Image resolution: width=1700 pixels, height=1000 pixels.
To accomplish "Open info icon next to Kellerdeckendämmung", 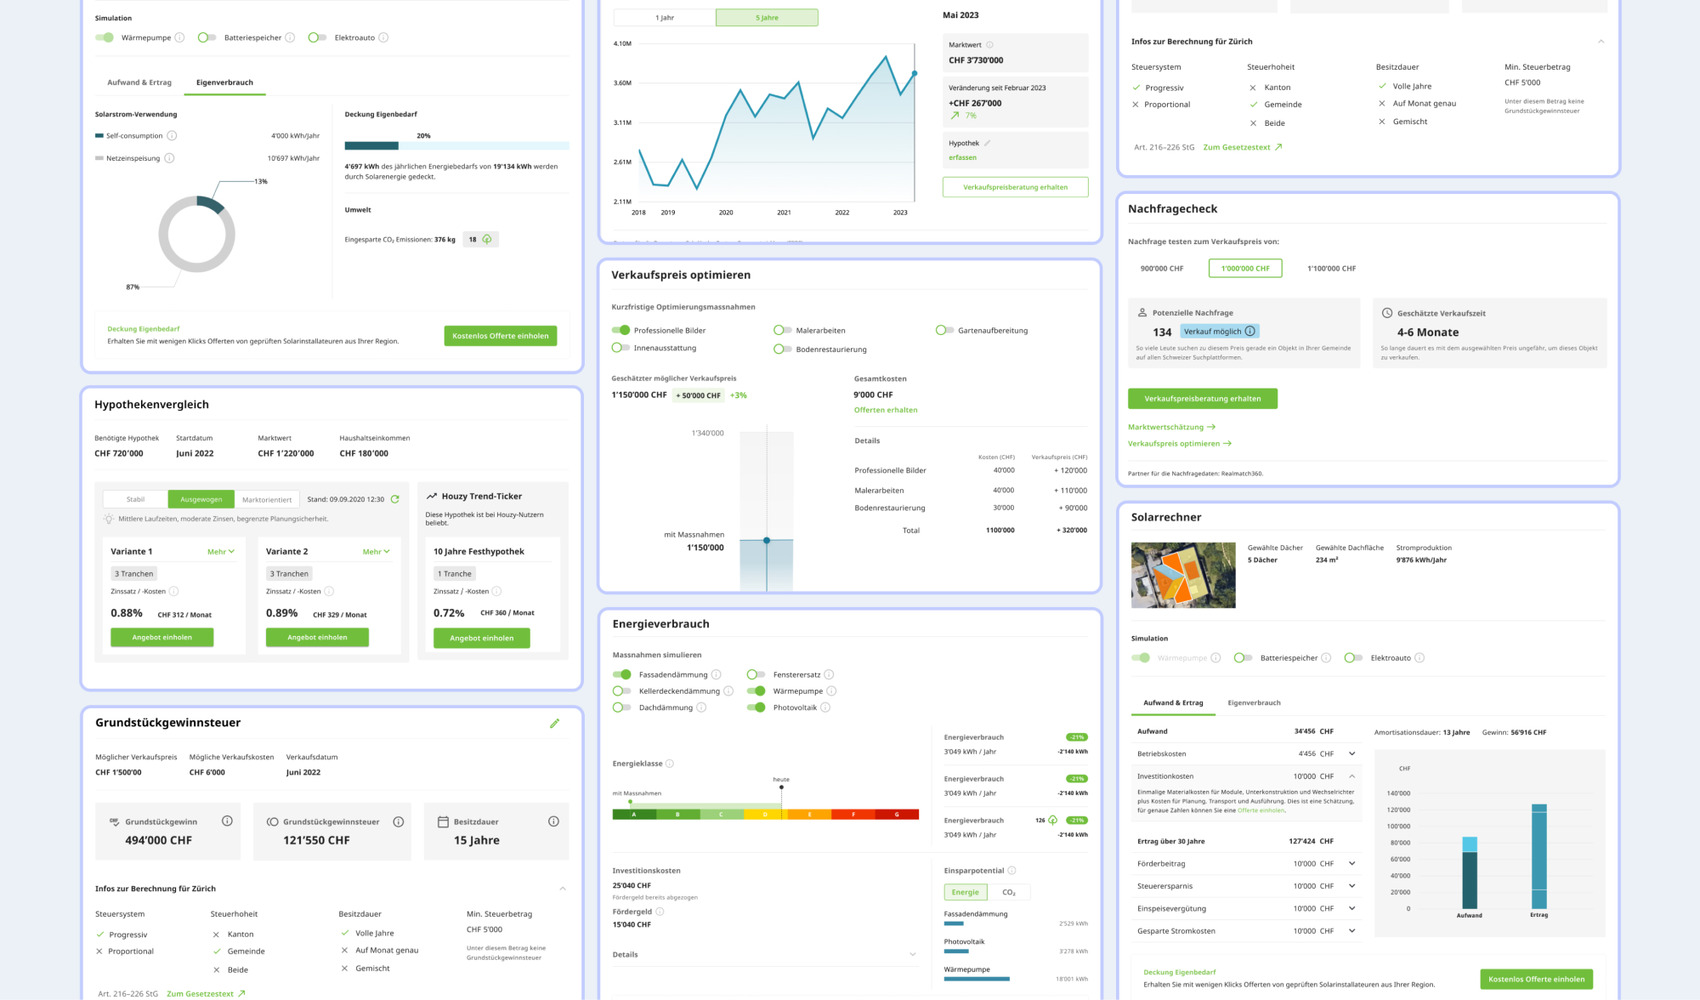I will click(728, 691).
